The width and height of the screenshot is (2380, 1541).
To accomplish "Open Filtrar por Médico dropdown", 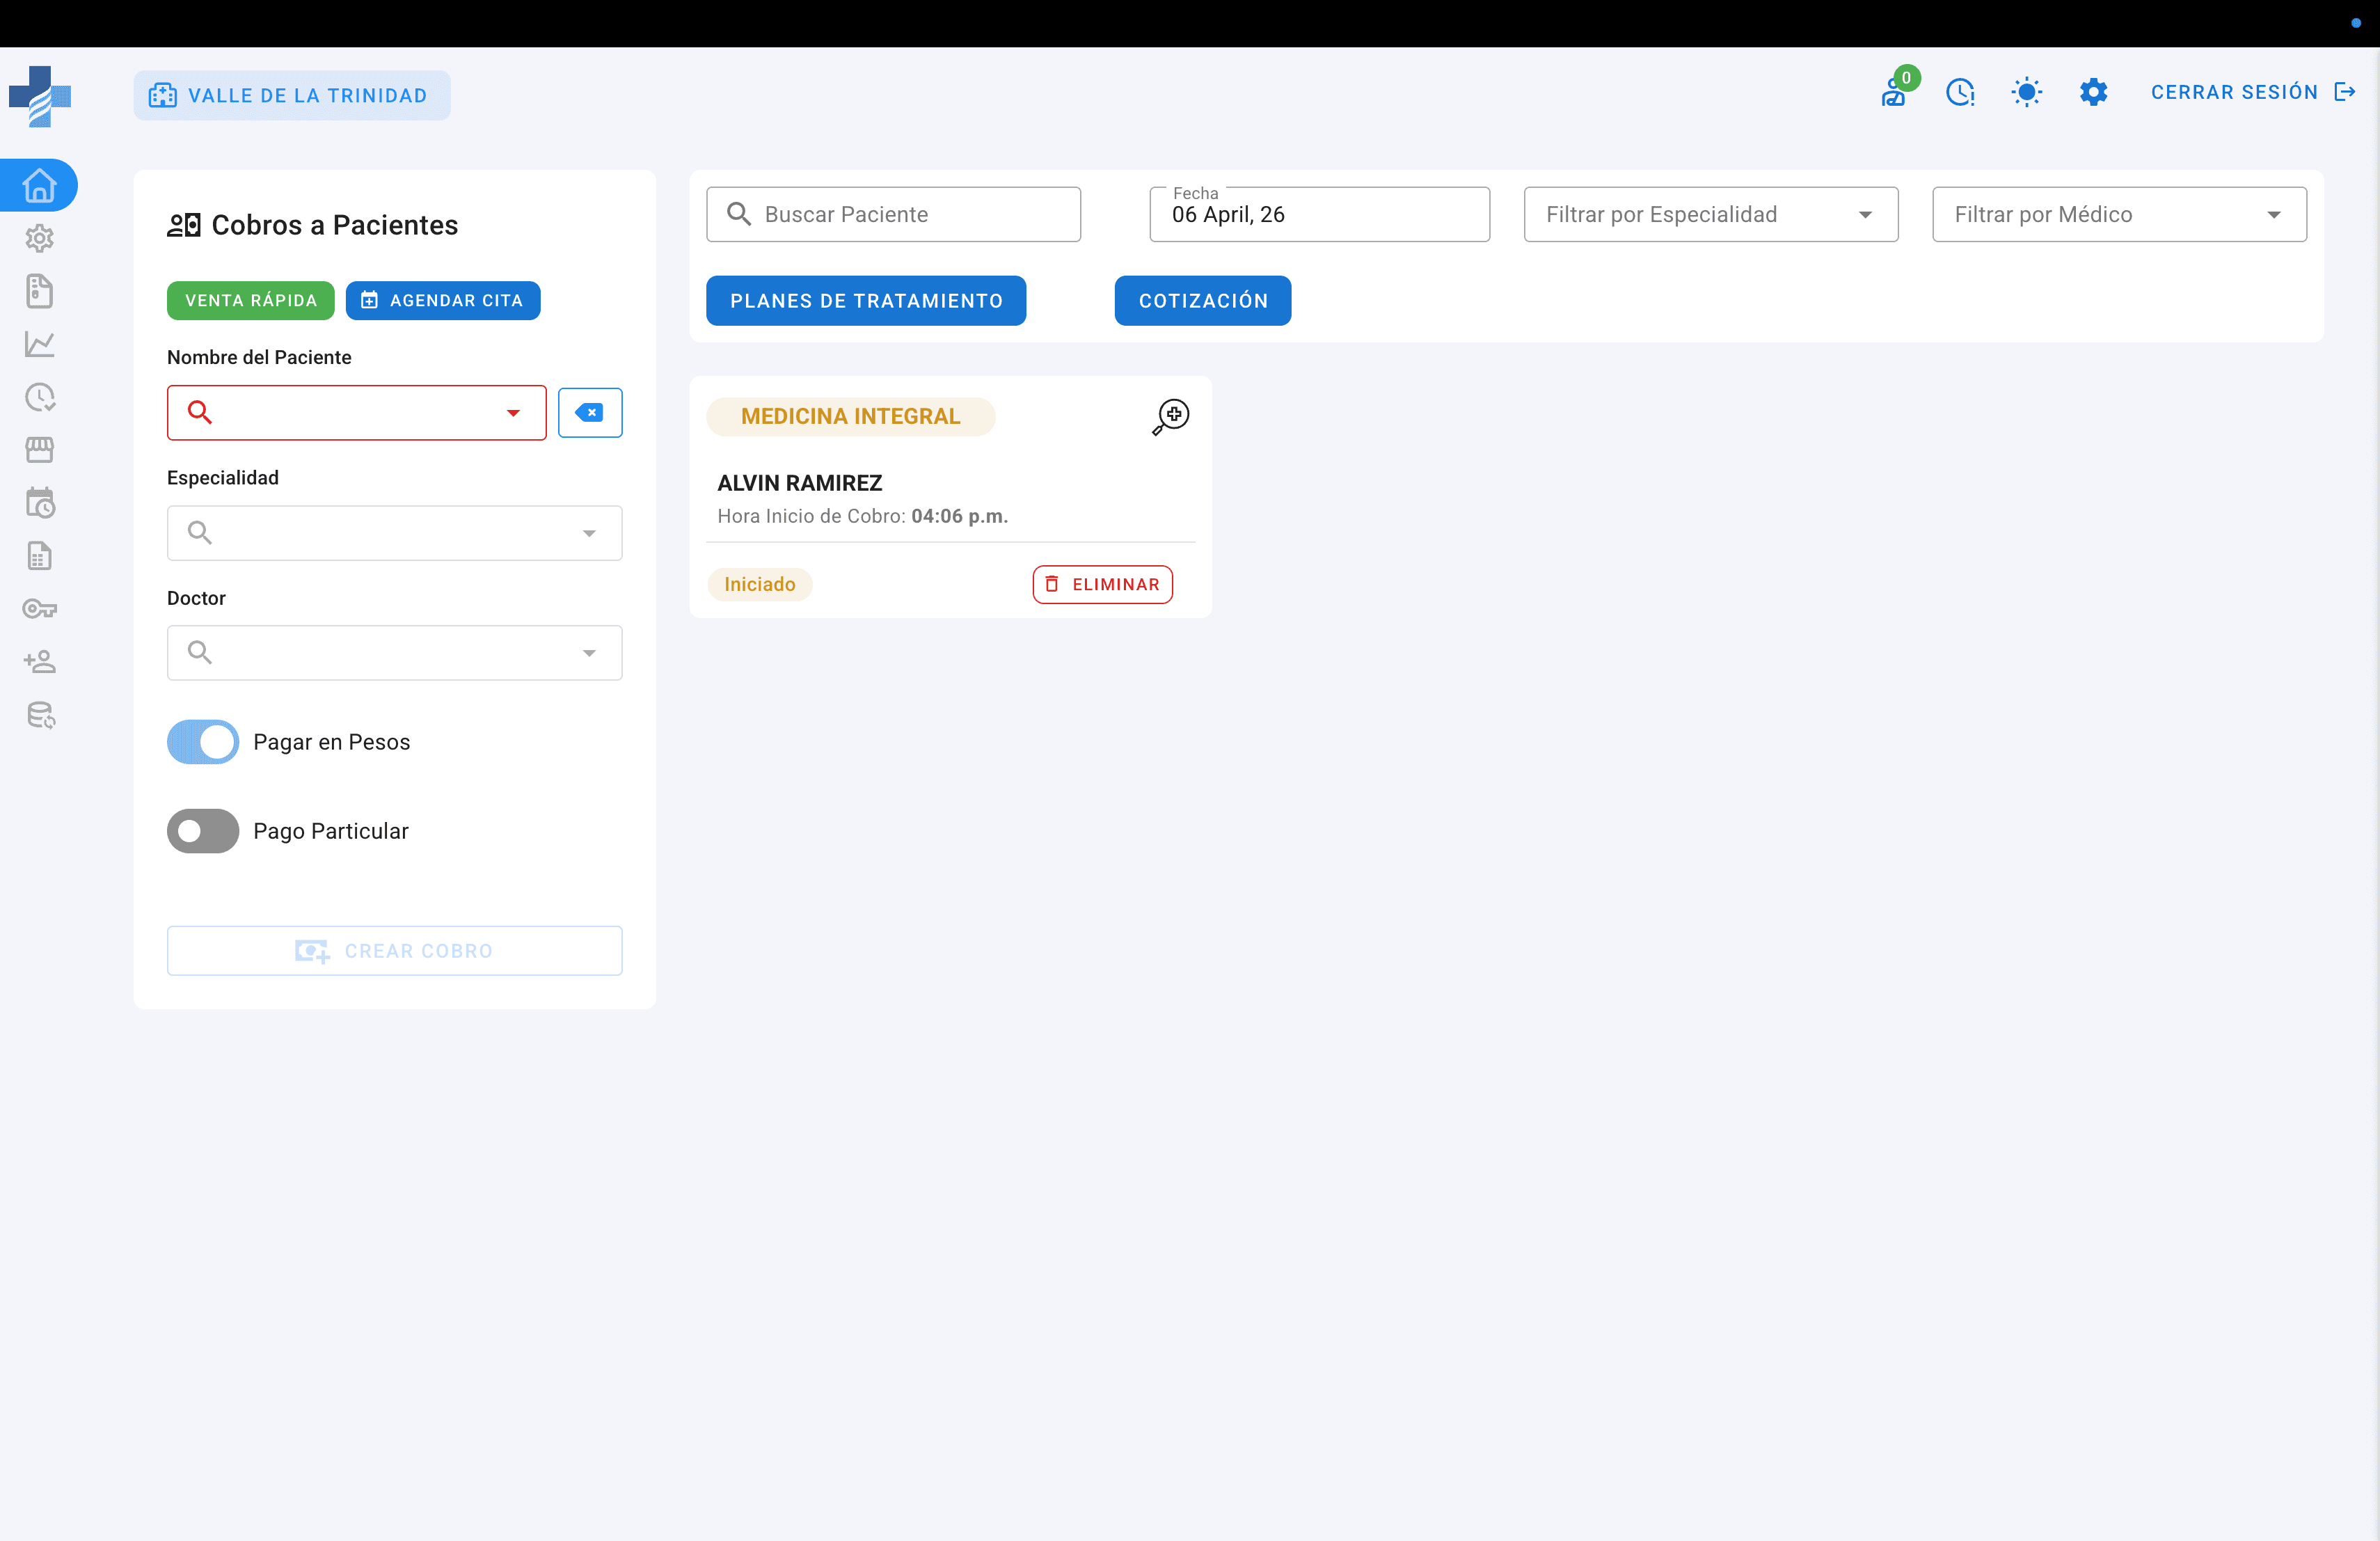I will (2120, 214).
